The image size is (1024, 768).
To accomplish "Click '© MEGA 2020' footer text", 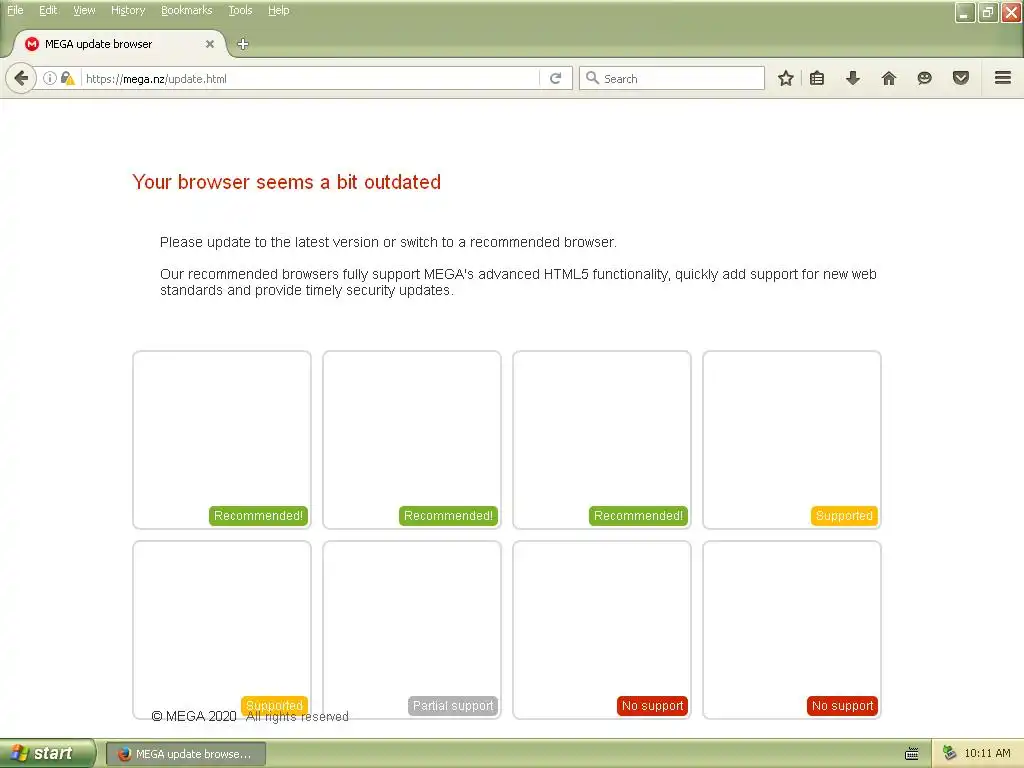I will (194, 716).
